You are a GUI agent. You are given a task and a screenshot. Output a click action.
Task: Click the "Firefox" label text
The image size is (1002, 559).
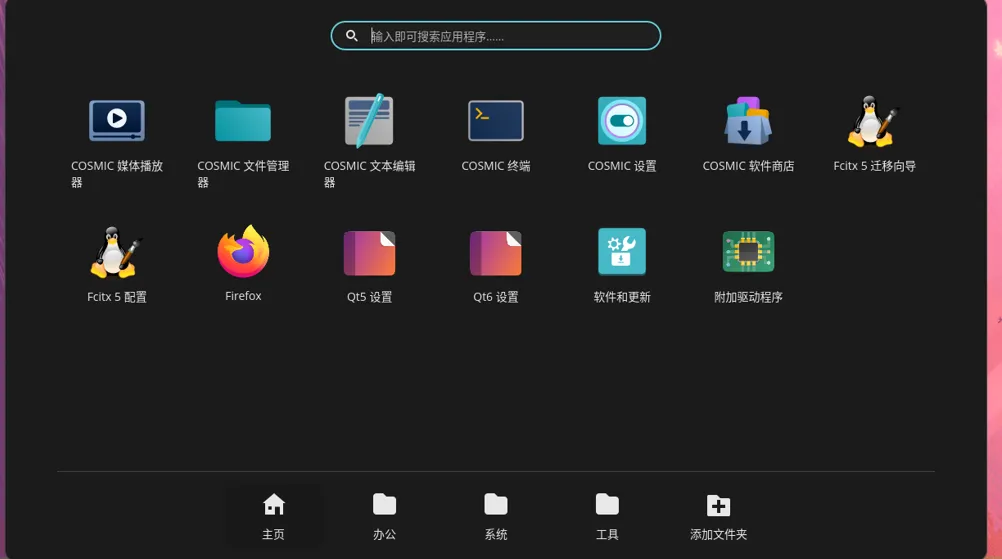click(x=243, y=296)
